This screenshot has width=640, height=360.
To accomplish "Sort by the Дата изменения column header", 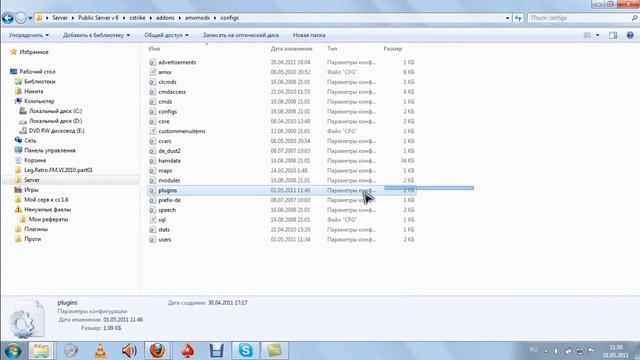I will point(291,49).
